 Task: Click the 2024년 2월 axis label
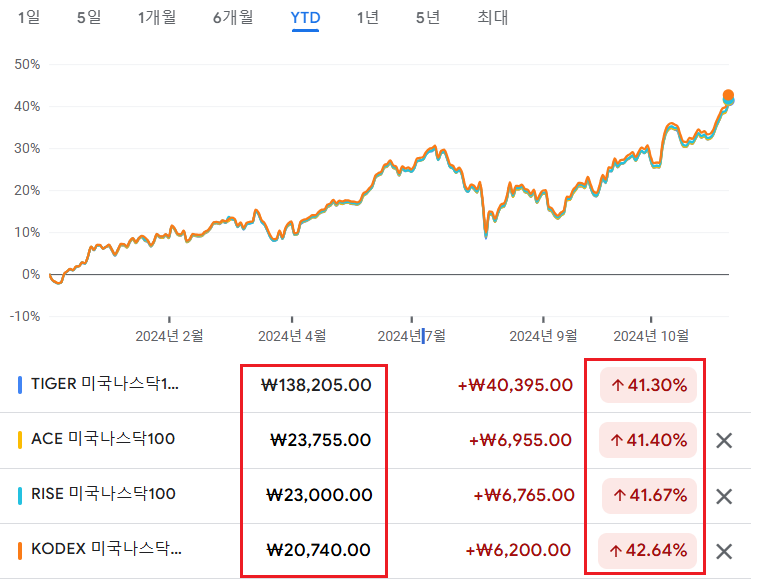169,336
